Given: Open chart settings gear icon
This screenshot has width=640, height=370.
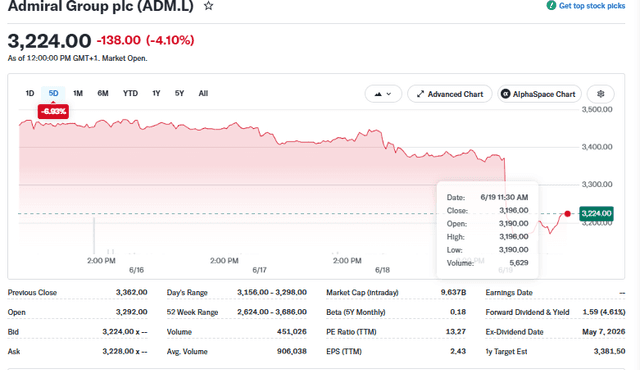Looking at the screenshot, I should [600, 94].
